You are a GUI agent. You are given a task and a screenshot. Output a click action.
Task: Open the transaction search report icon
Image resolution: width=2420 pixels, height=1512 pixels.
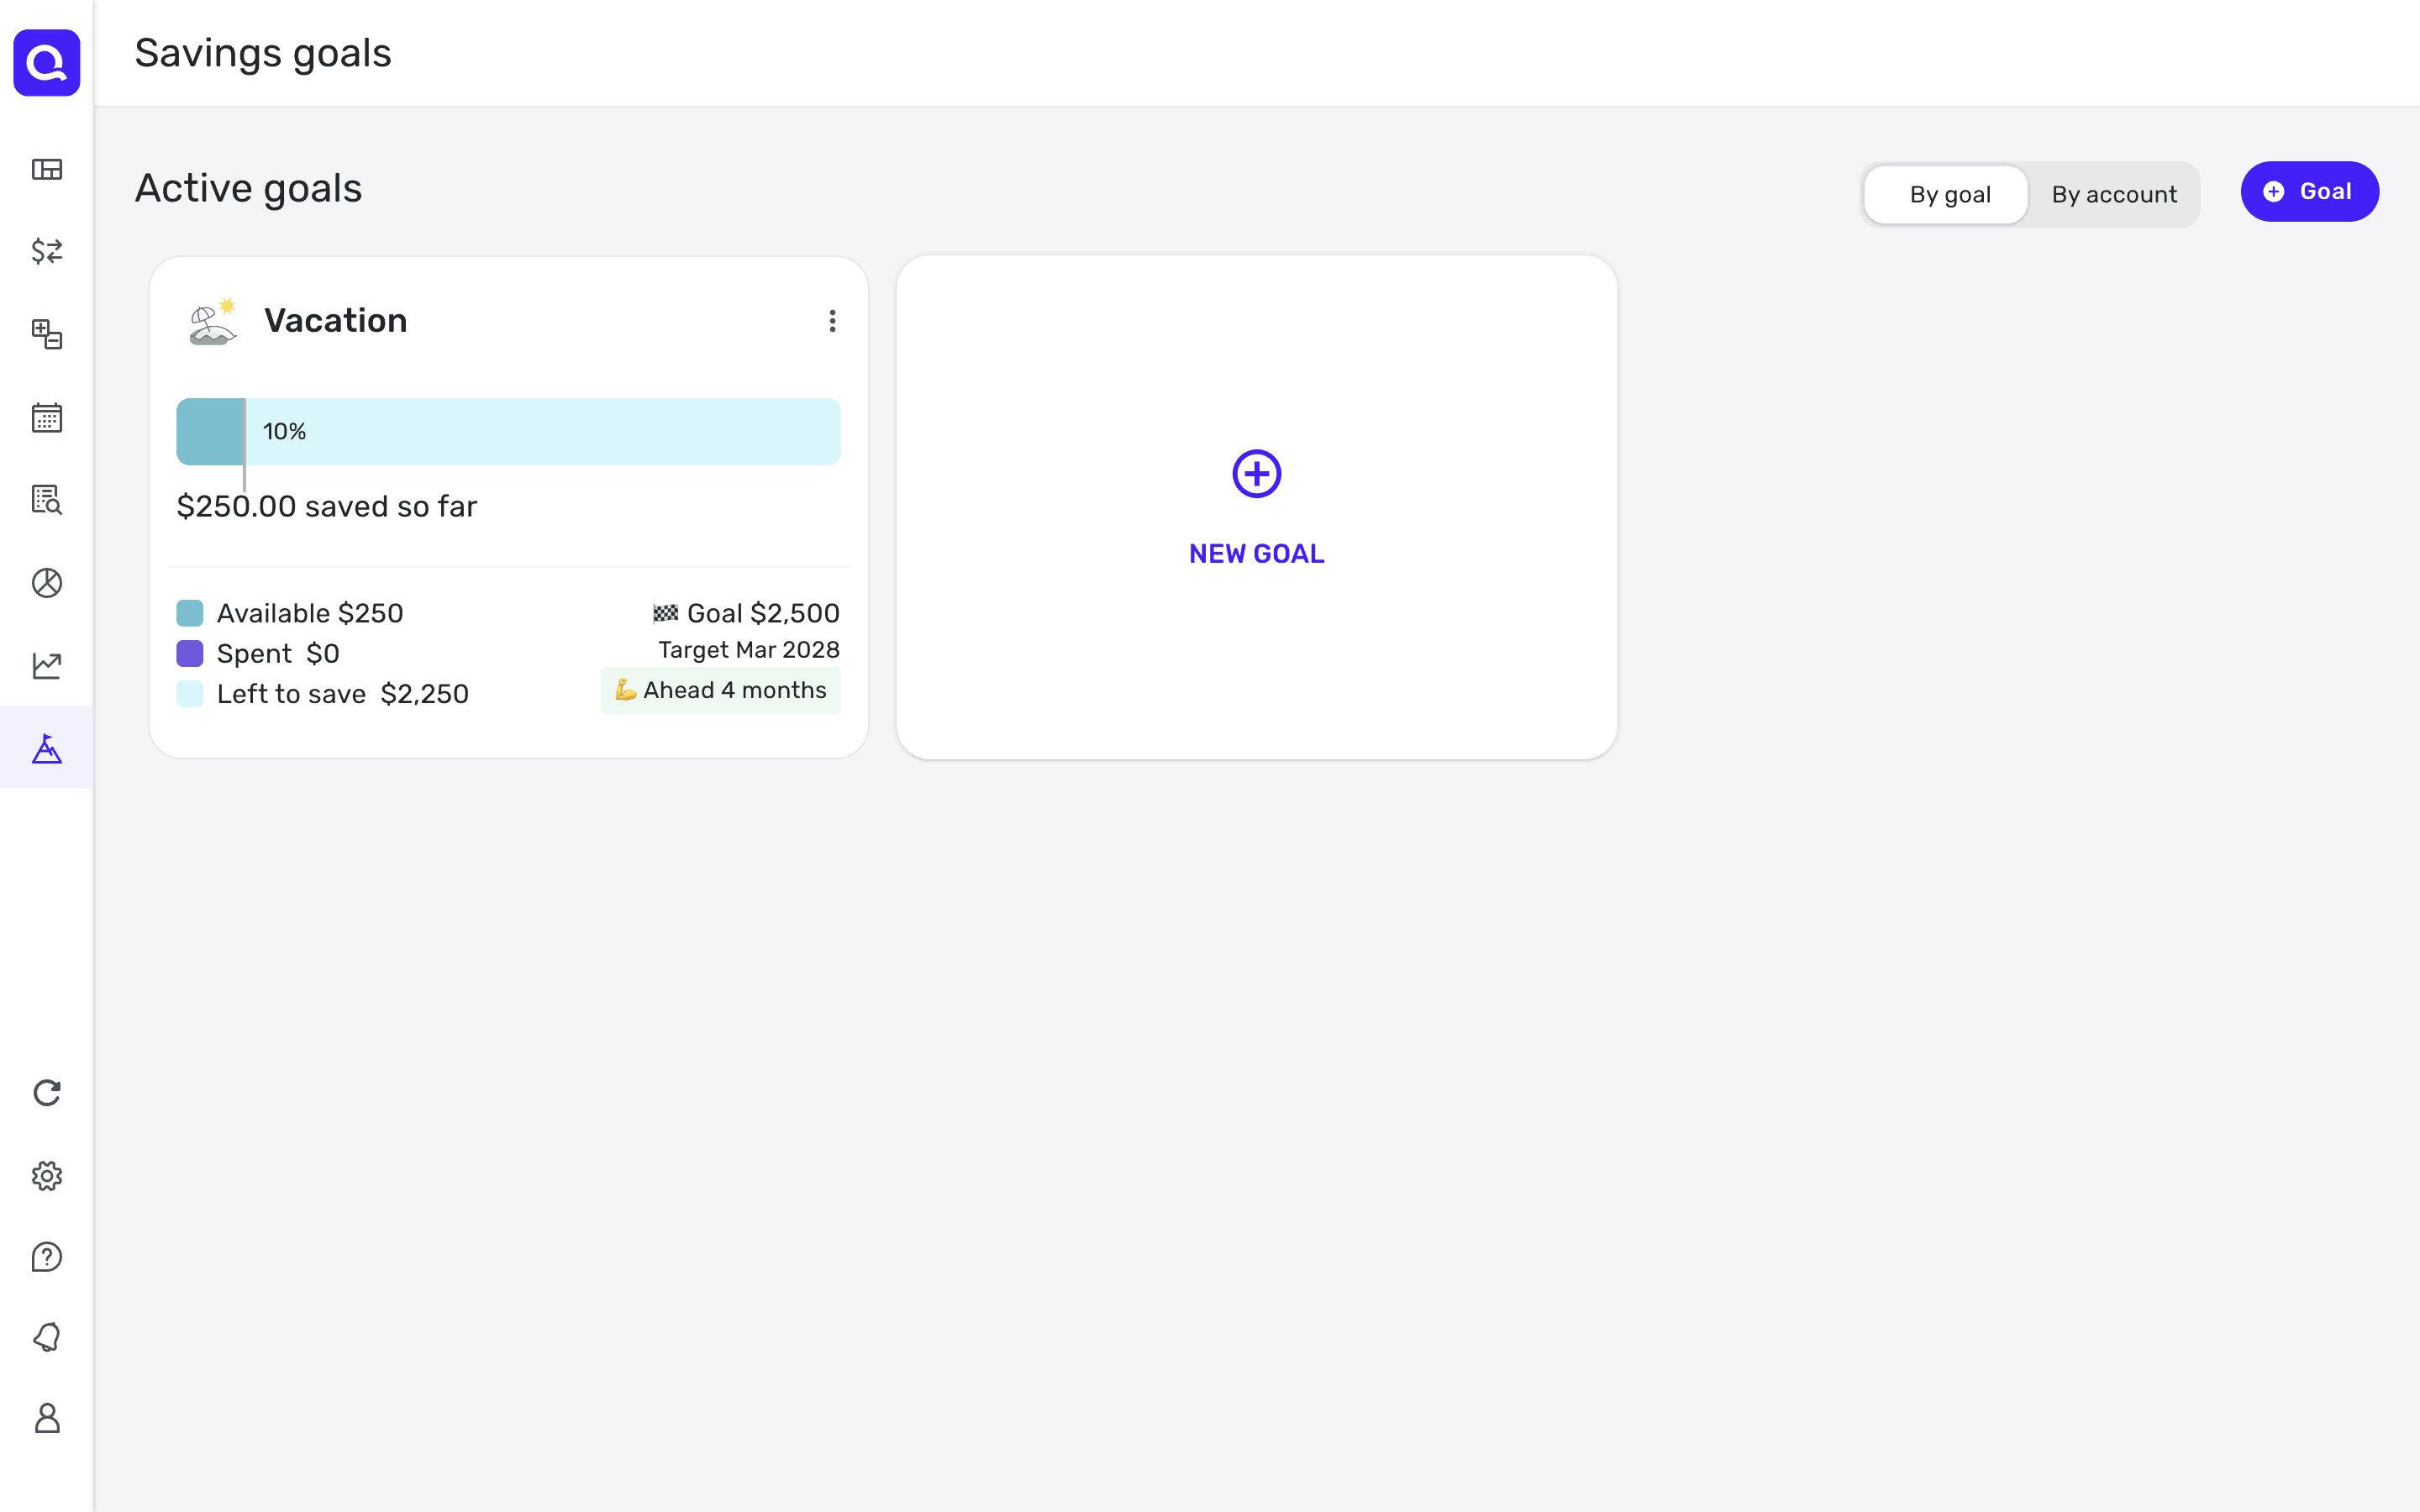47,499
